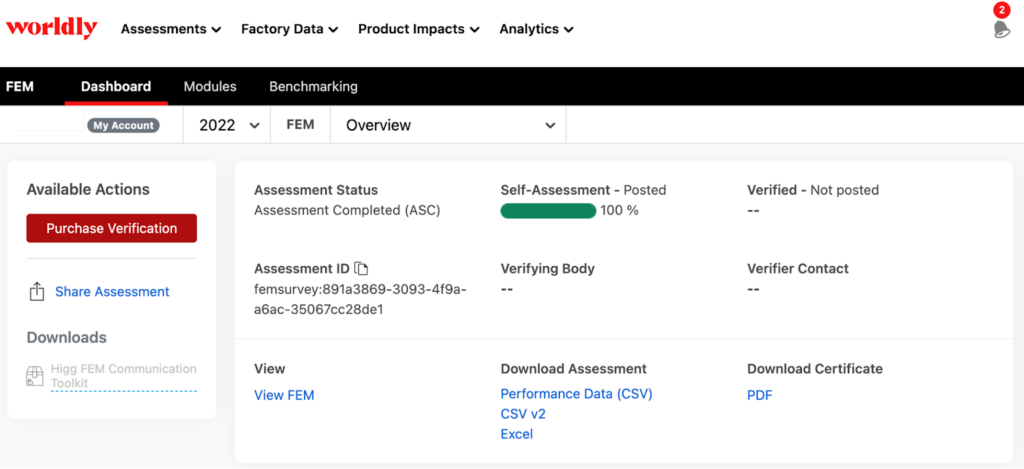Download Performance Data (CSV)

[x=577, y=394]
